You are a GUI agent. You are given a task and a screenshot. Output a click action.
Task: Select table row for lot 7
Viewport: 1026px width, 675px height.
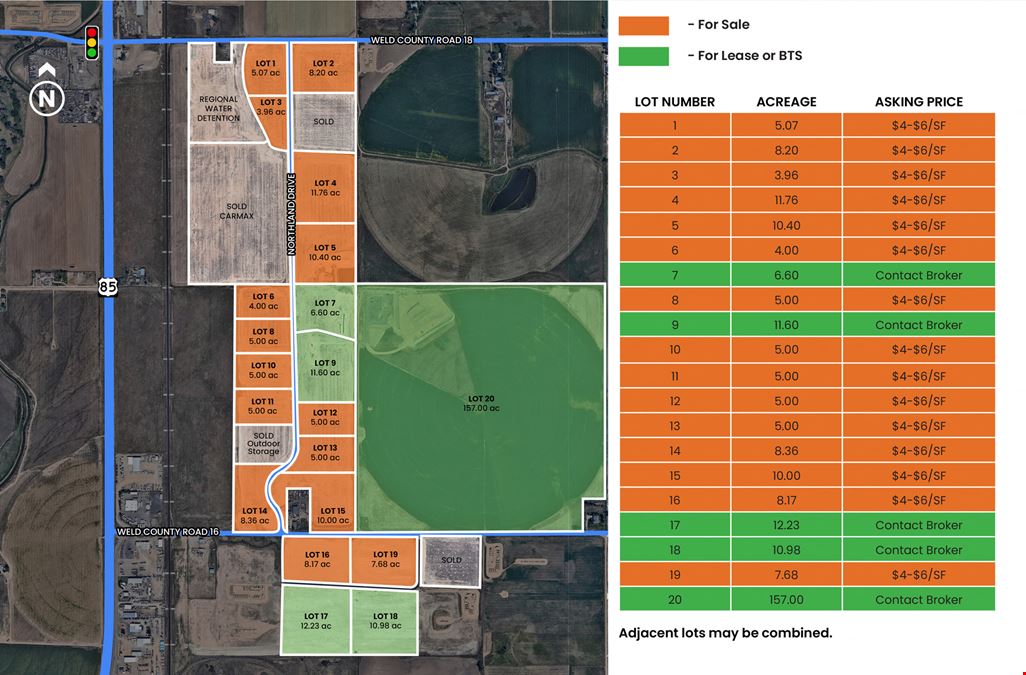[807, 275]
